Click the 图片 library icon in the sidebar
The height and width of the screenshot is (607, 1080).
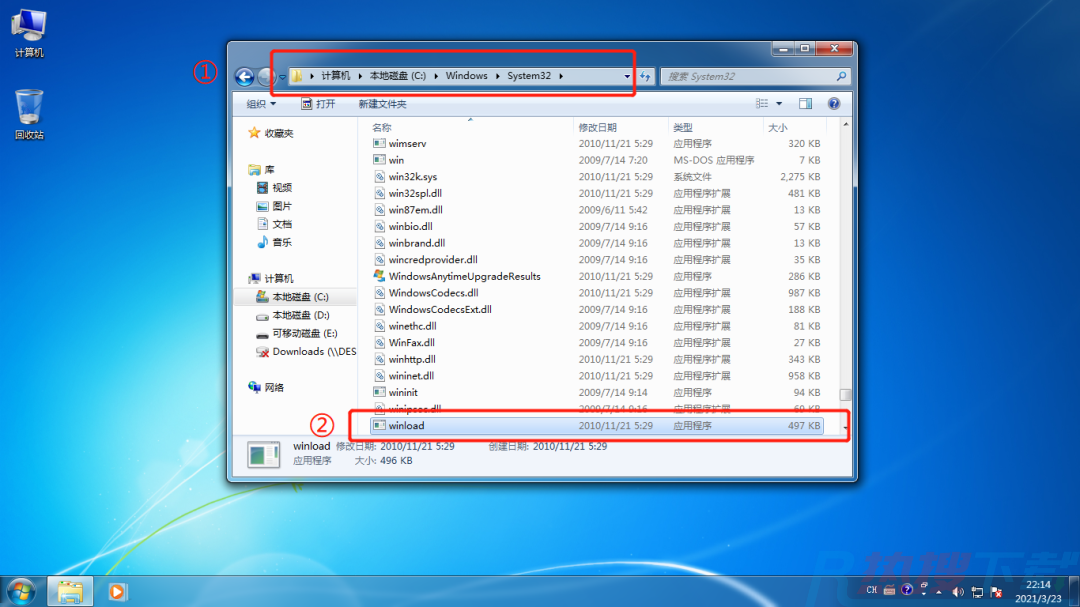[262, 206]
